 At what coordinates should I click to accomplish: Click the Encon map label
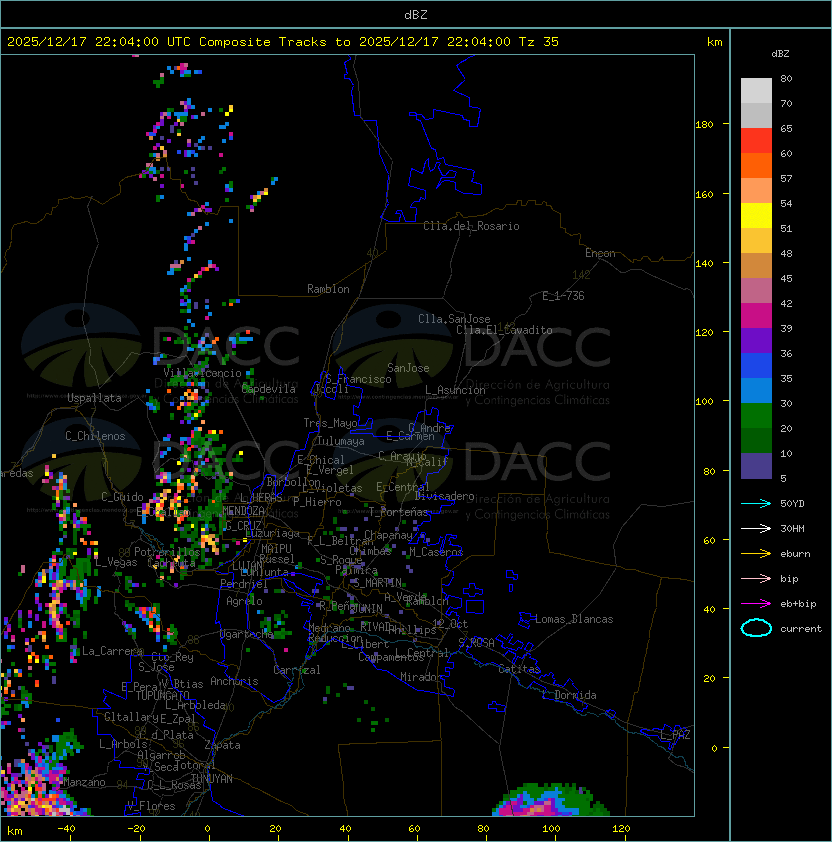(600, 253)
